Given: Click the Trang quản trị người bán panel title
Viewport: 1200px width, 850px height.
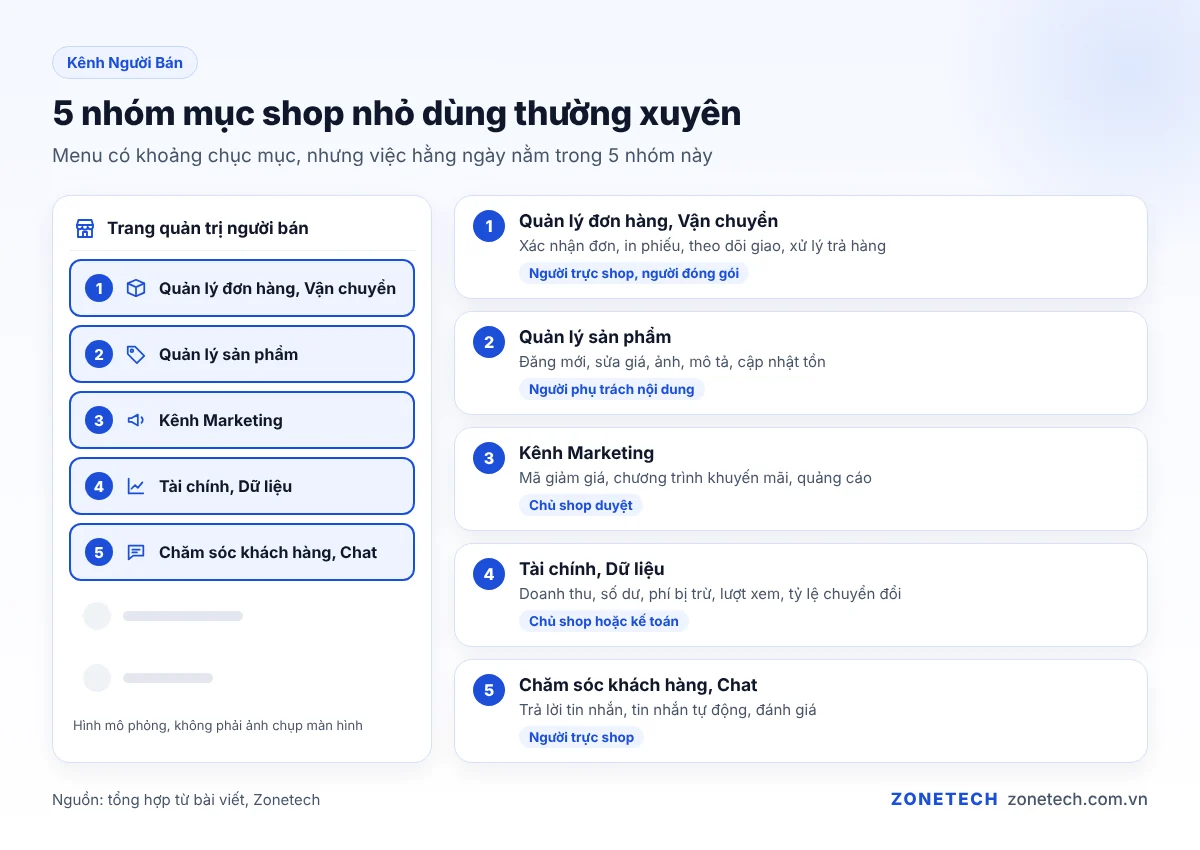Looking at the screenshot, I should click(208, 228).
